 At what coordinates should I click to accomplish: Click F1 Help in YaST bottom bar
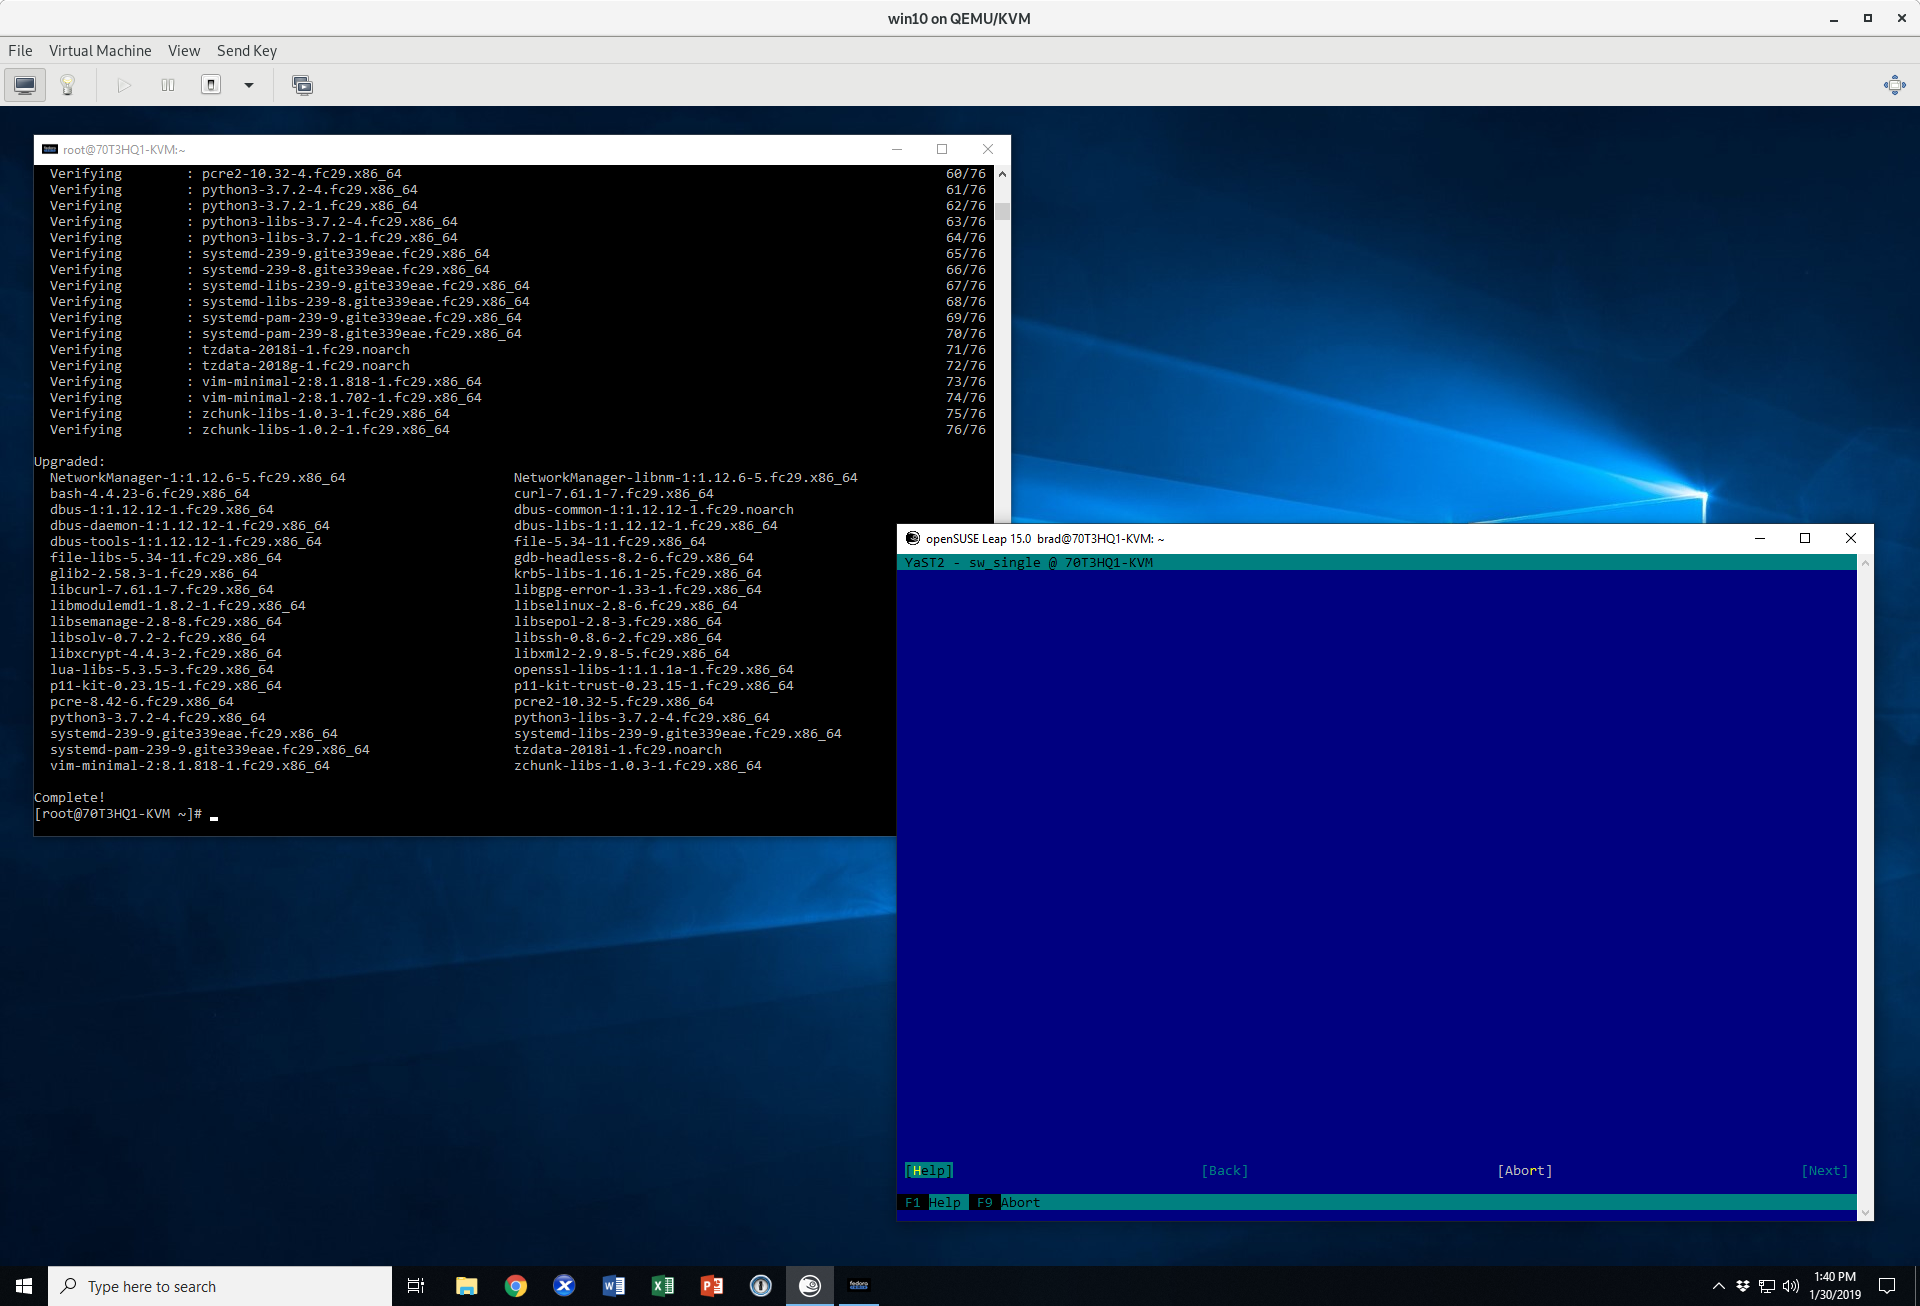[x=933, y=1202]
